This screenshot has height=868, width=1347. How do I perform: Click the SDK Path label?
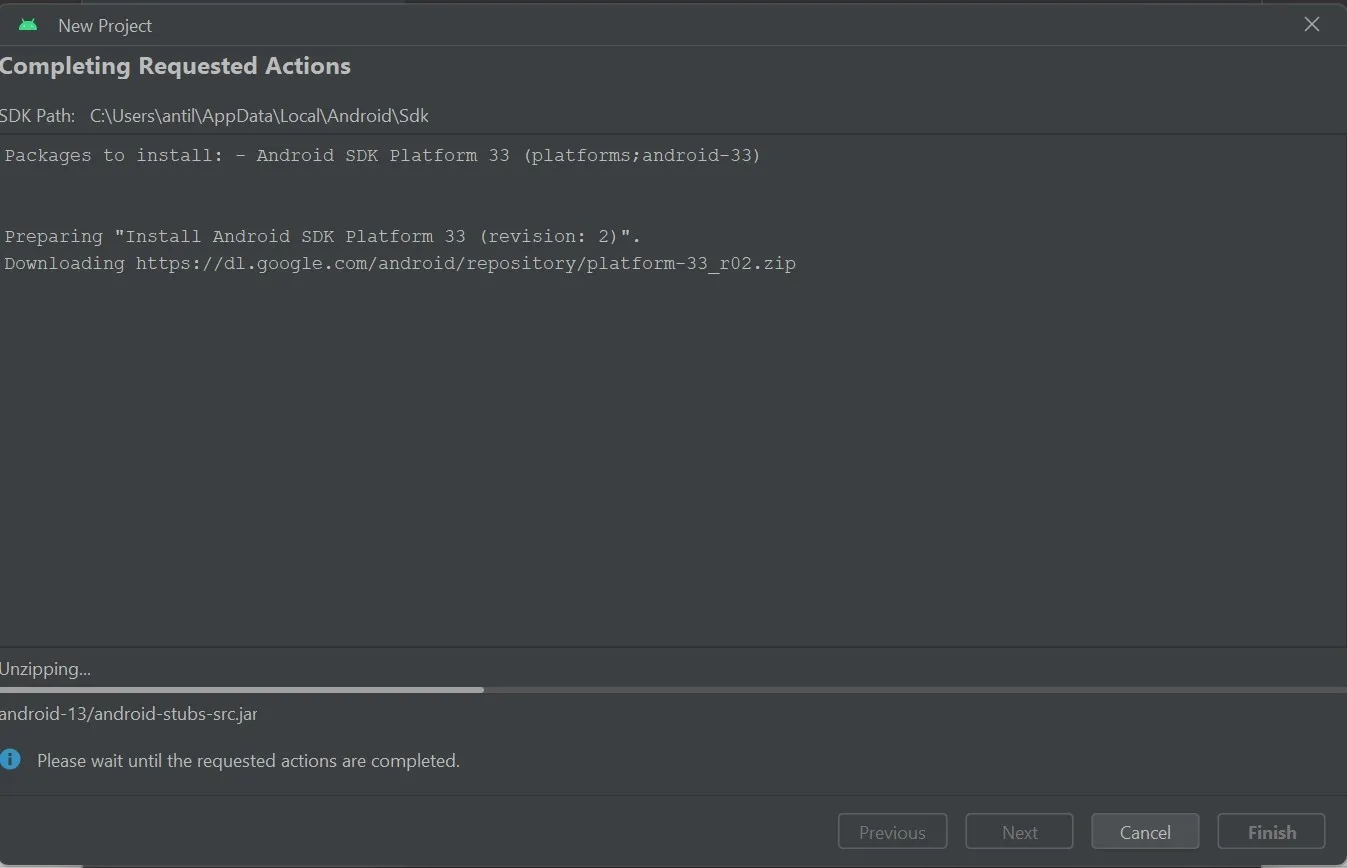click(37, 116)
